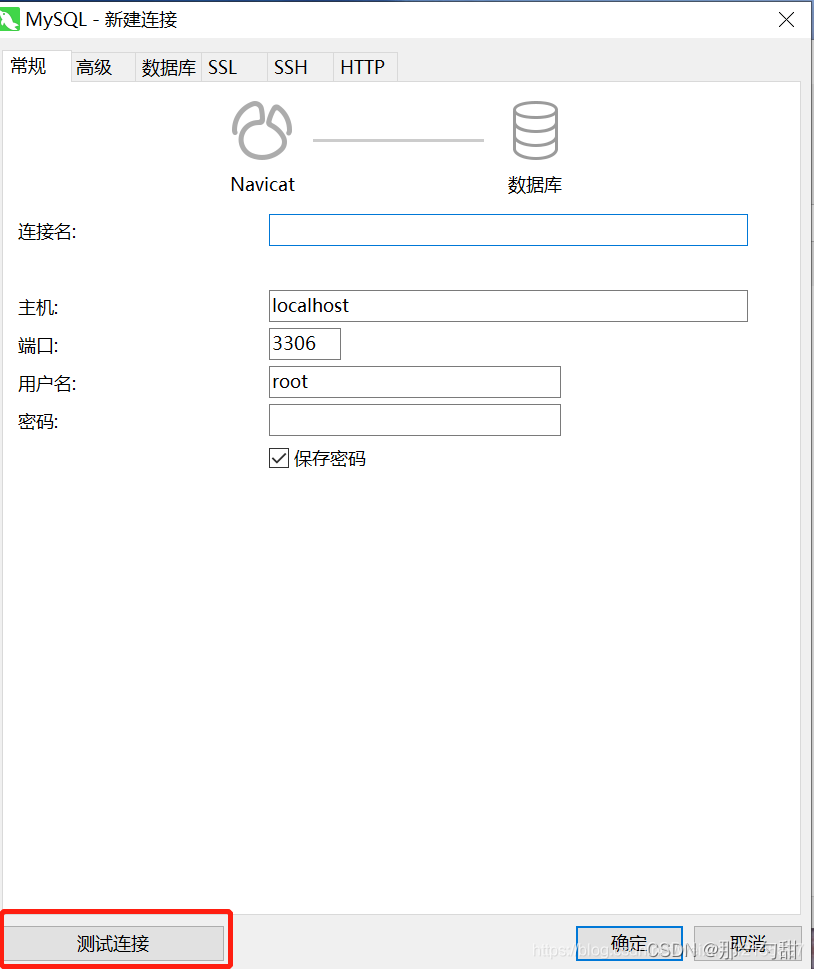The height and width of the screenshot is (969, 814).
Task: Click the Navicat logo icon
Action: point(262,131)
